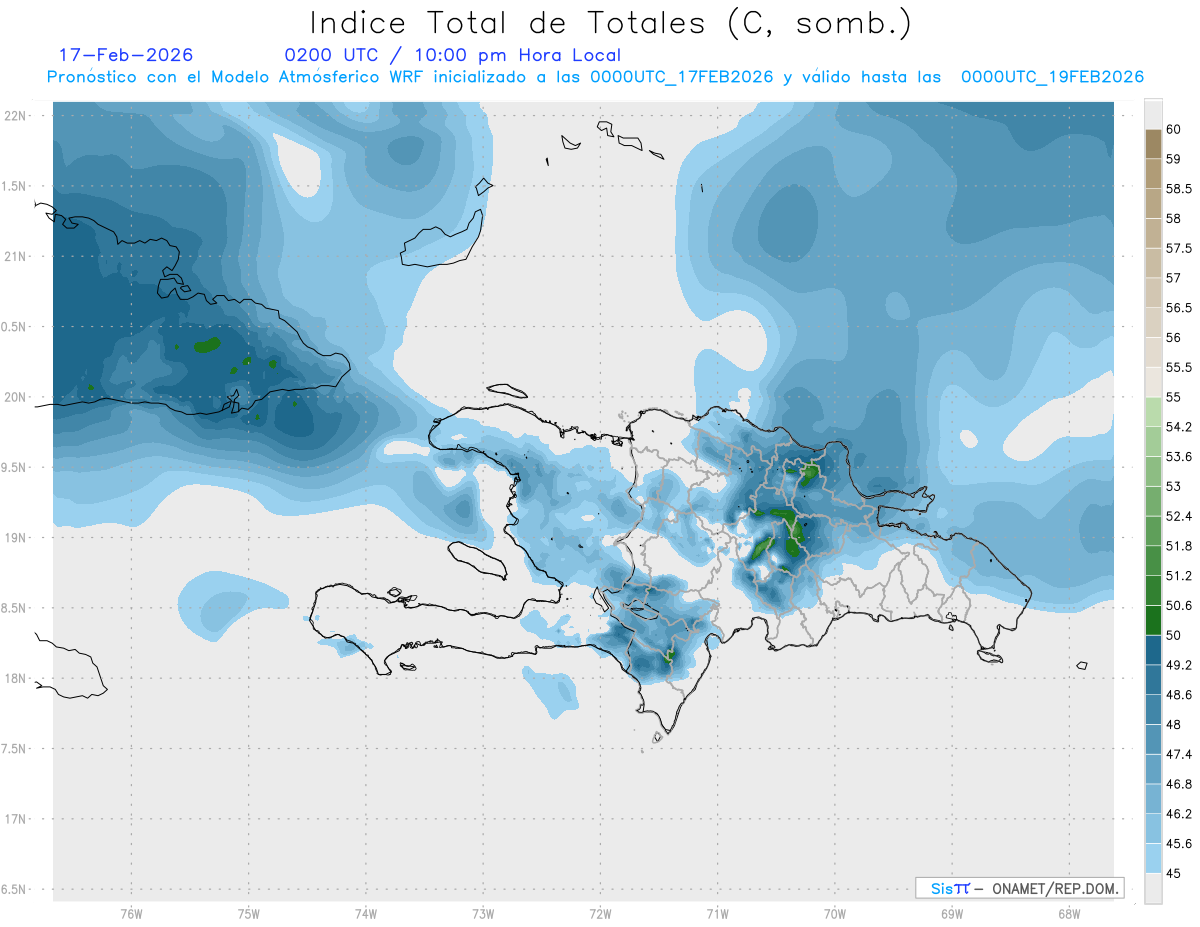Click the title 'Indice Total de Totales'

tap(513, 23)
